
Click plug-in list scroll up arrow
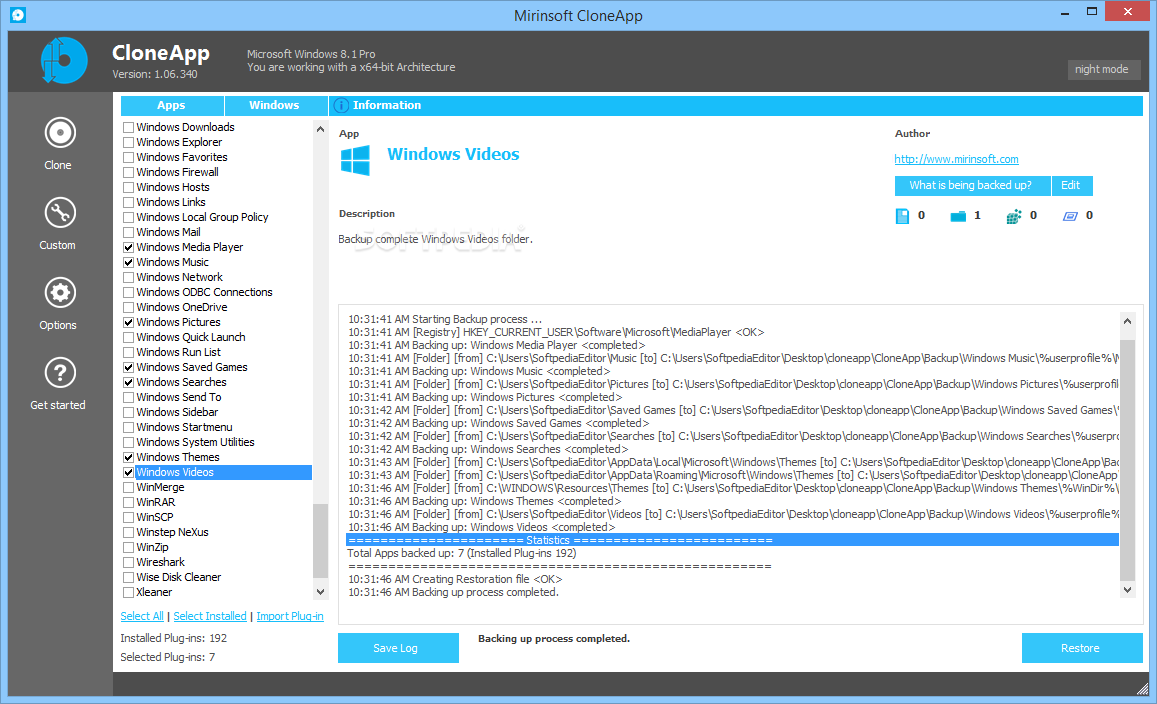[x=320, y=128]
